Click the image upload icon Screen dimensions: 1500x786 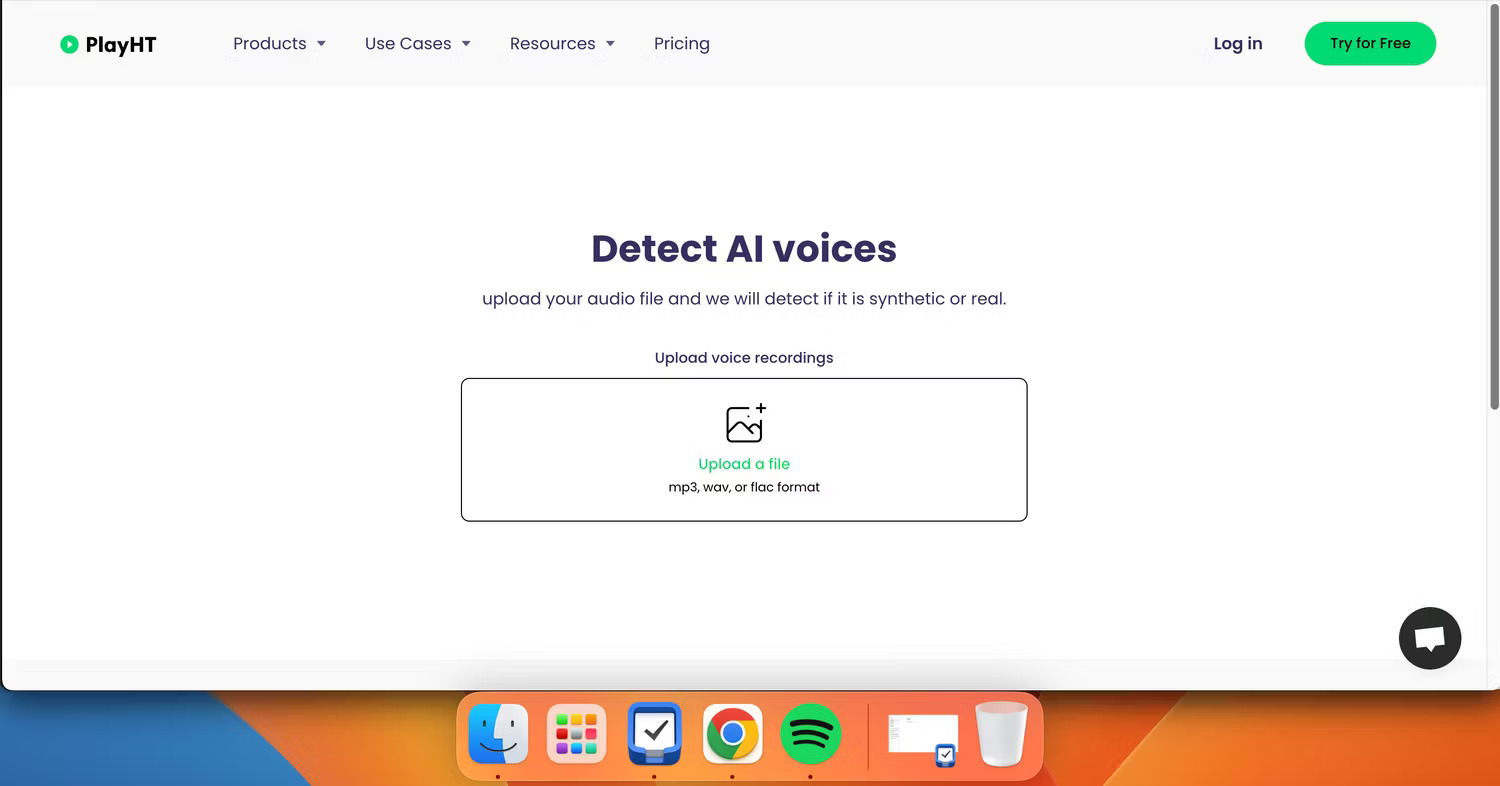(x=746, y=423)
